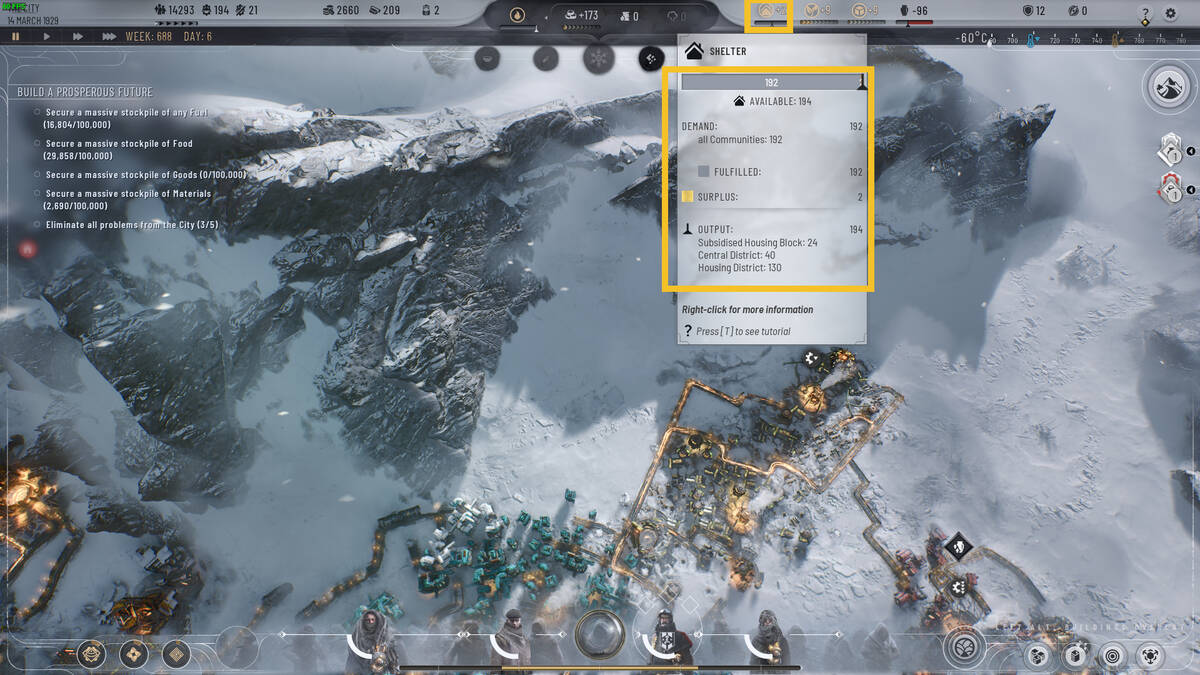Click Housing District: 130 entry

point(740,268)
